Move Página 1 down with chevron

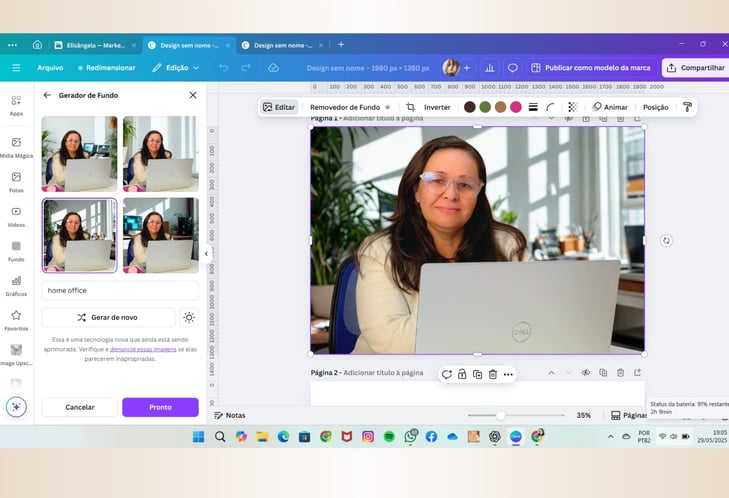pyautogui.click(x=551, y=118)
